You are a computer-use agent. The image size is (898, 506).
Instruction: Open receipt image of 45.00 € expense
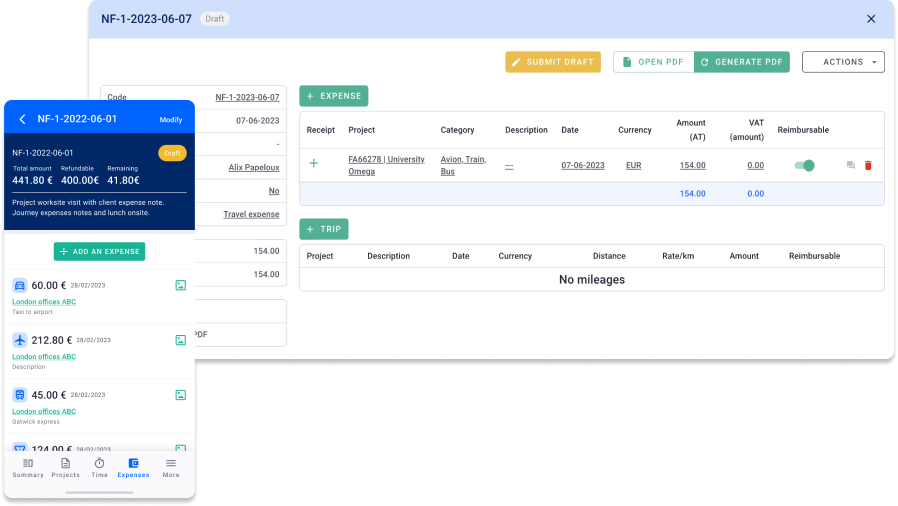(x=180, y=395)
